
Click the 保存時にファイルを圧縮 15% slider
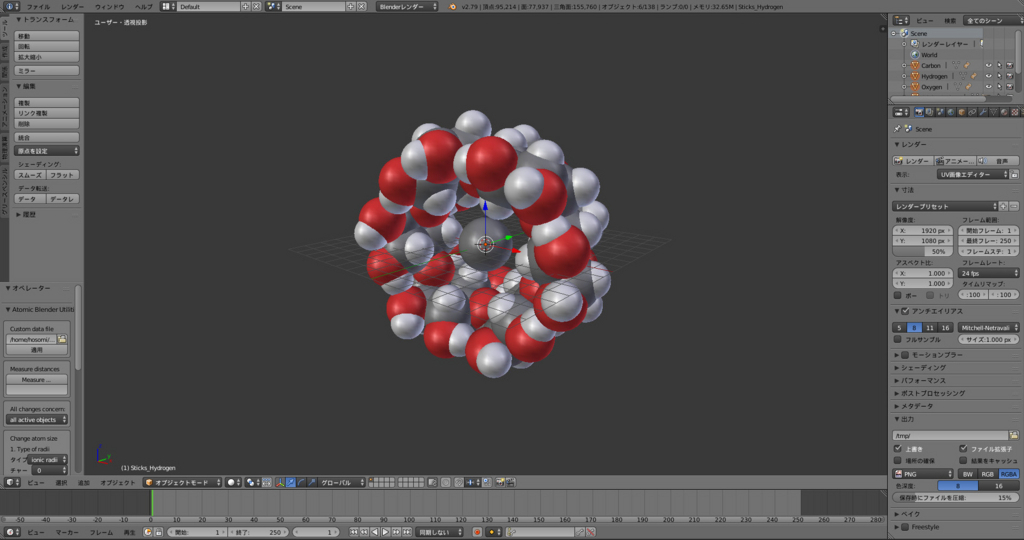pos(955,498)
